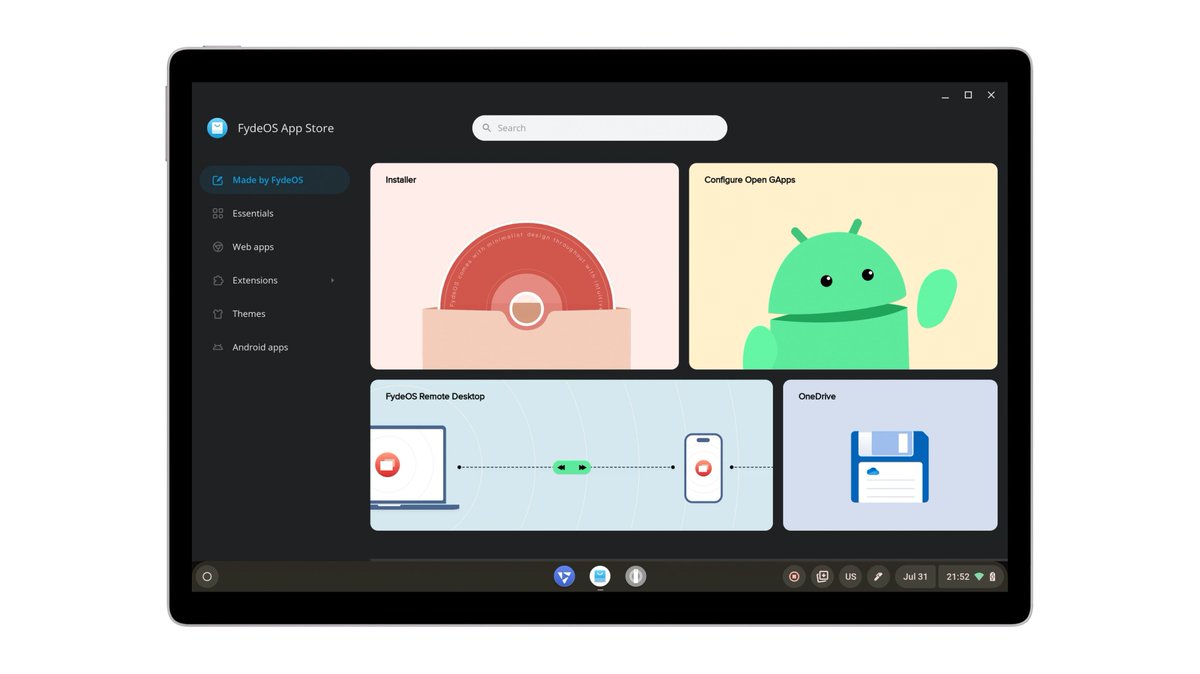Open the Extensions category
The width and height of the screenshot is (1200, 674).
(274, 280)
